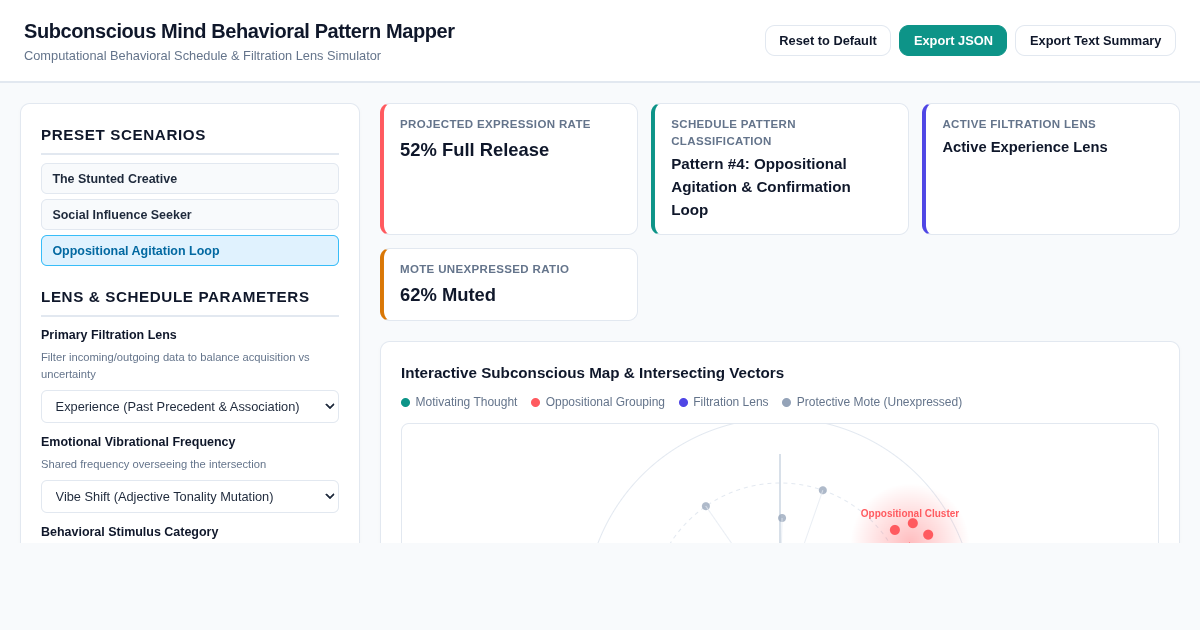This screenshot has height=630, width=1200.
Task: Click 'Behavioral Stimulus Category' label
Action: pyautogui.click(x=129, y=532)
